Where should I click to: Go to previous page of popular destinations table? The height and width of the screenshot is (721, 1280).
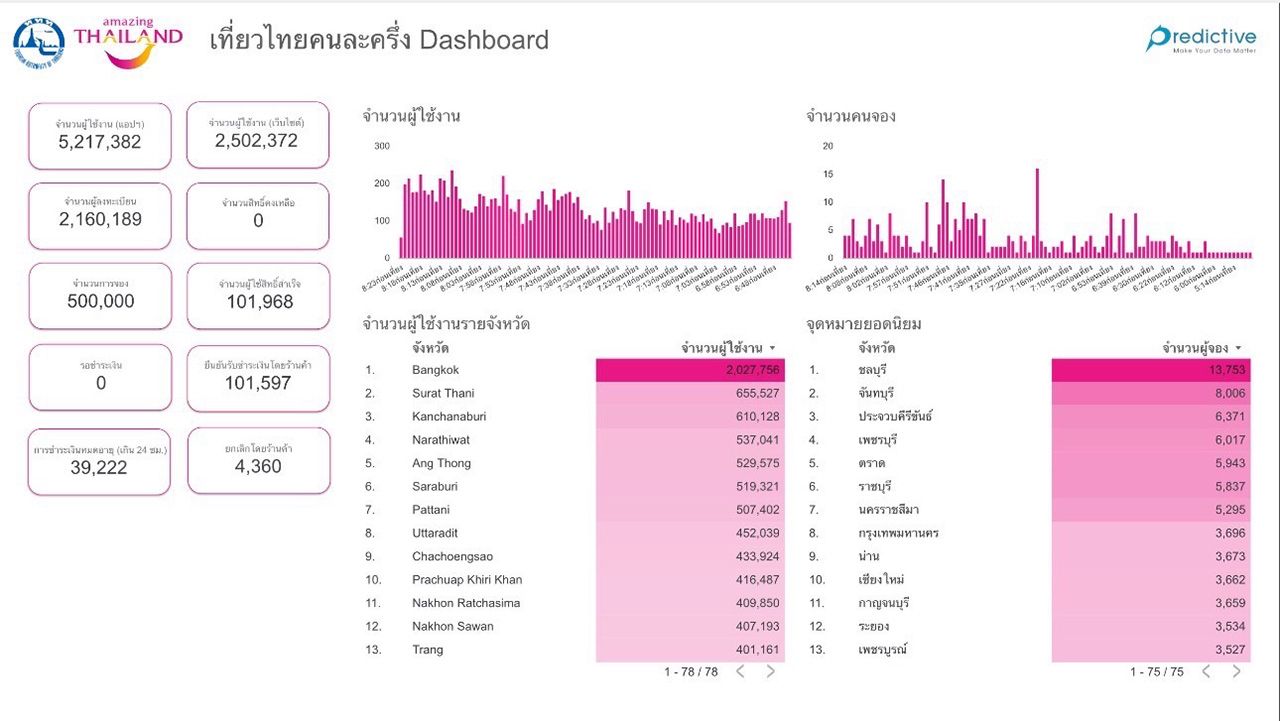click(x=1205, y=672)
